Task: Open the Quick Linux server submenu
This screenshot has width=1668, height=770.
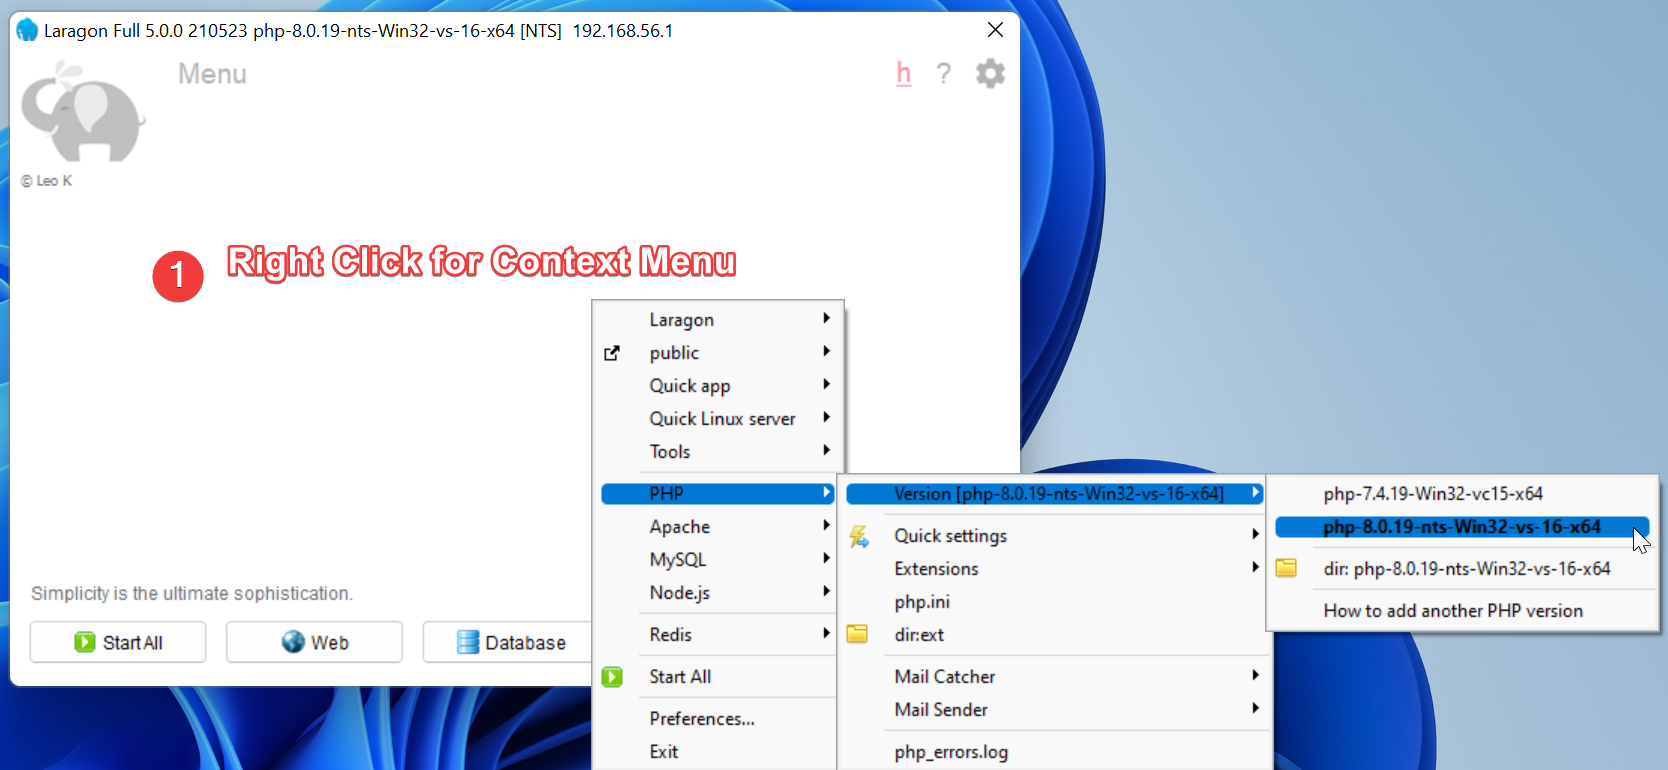Action: (718, 419)
